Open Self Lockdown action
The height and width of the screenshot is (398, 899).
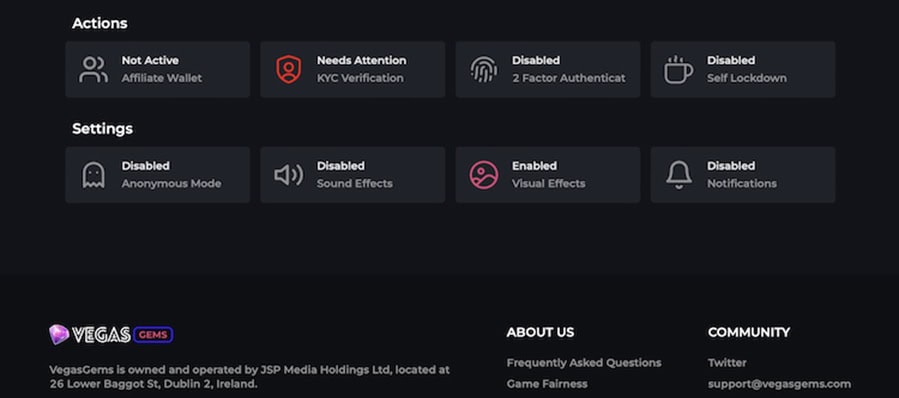coord(742,69)
